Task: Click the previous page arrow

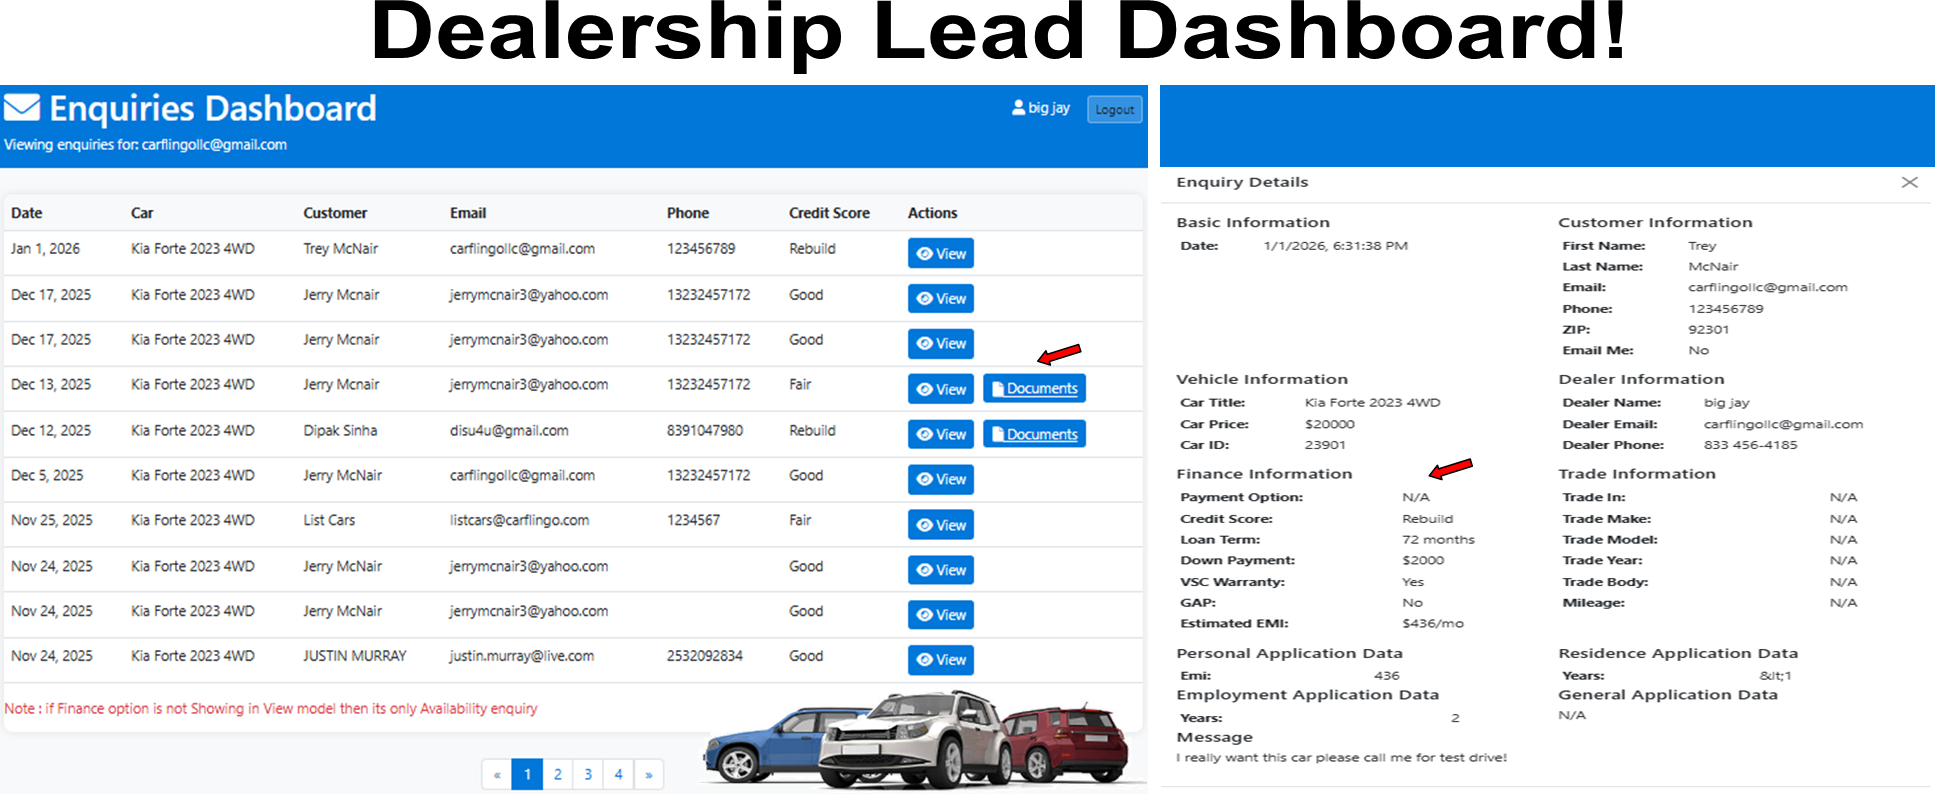Action: point(497,774)
